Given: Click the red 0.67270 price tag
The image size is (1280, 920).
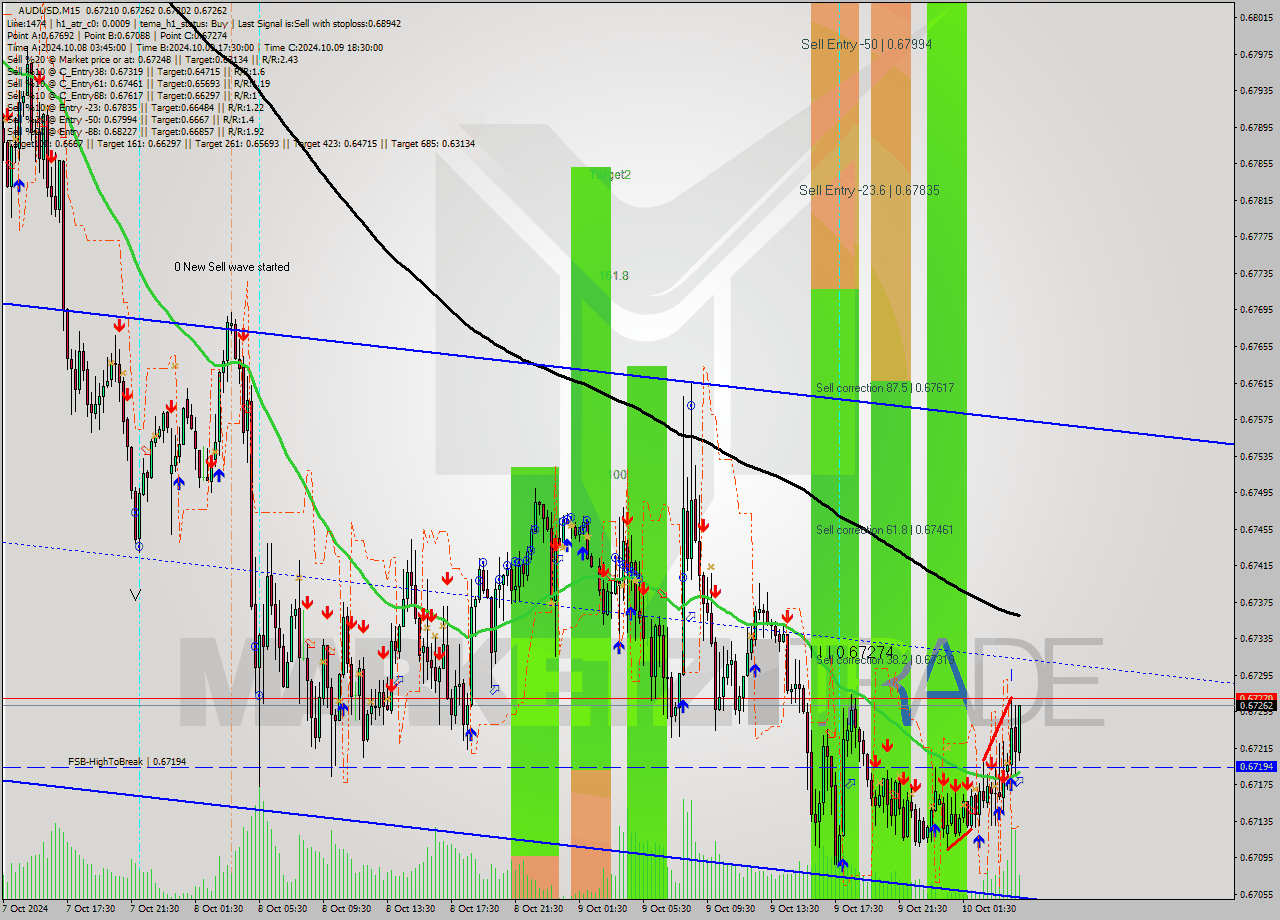Looking at the screenshot, I should 1256,698.
